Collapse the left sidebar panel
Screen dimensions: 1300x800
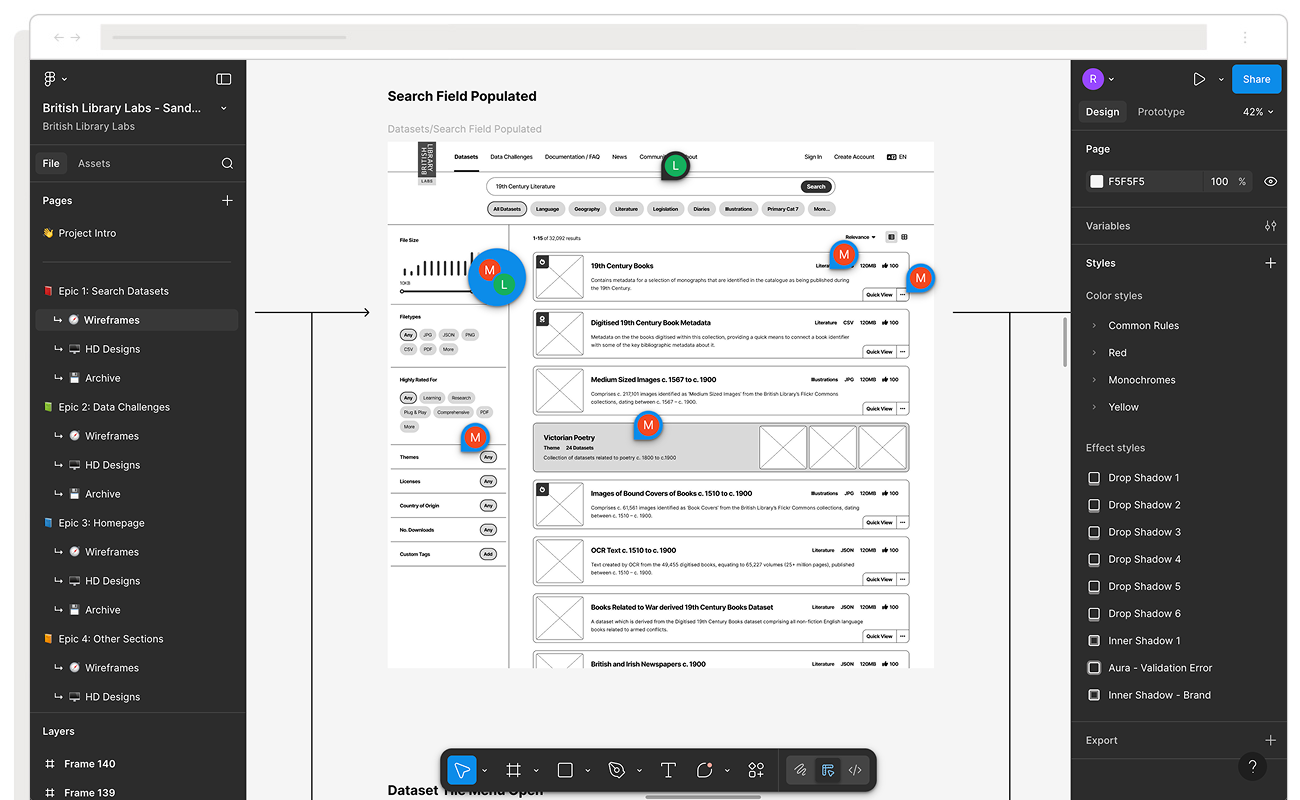[224, 79]
